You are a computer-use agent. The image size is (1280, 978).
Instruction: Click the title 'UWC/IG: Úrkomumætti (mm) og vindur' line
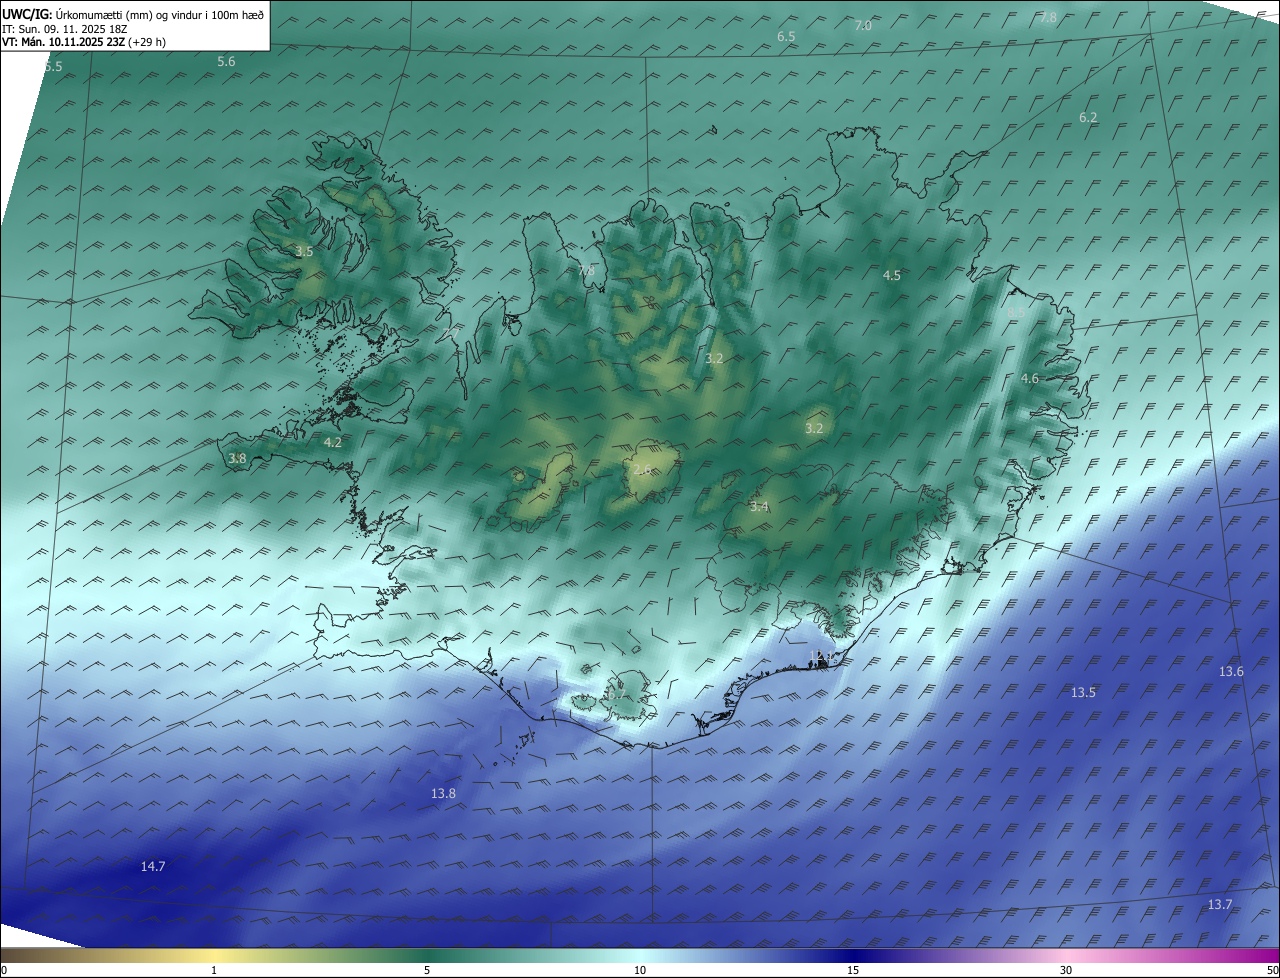[x=133, y=15]
